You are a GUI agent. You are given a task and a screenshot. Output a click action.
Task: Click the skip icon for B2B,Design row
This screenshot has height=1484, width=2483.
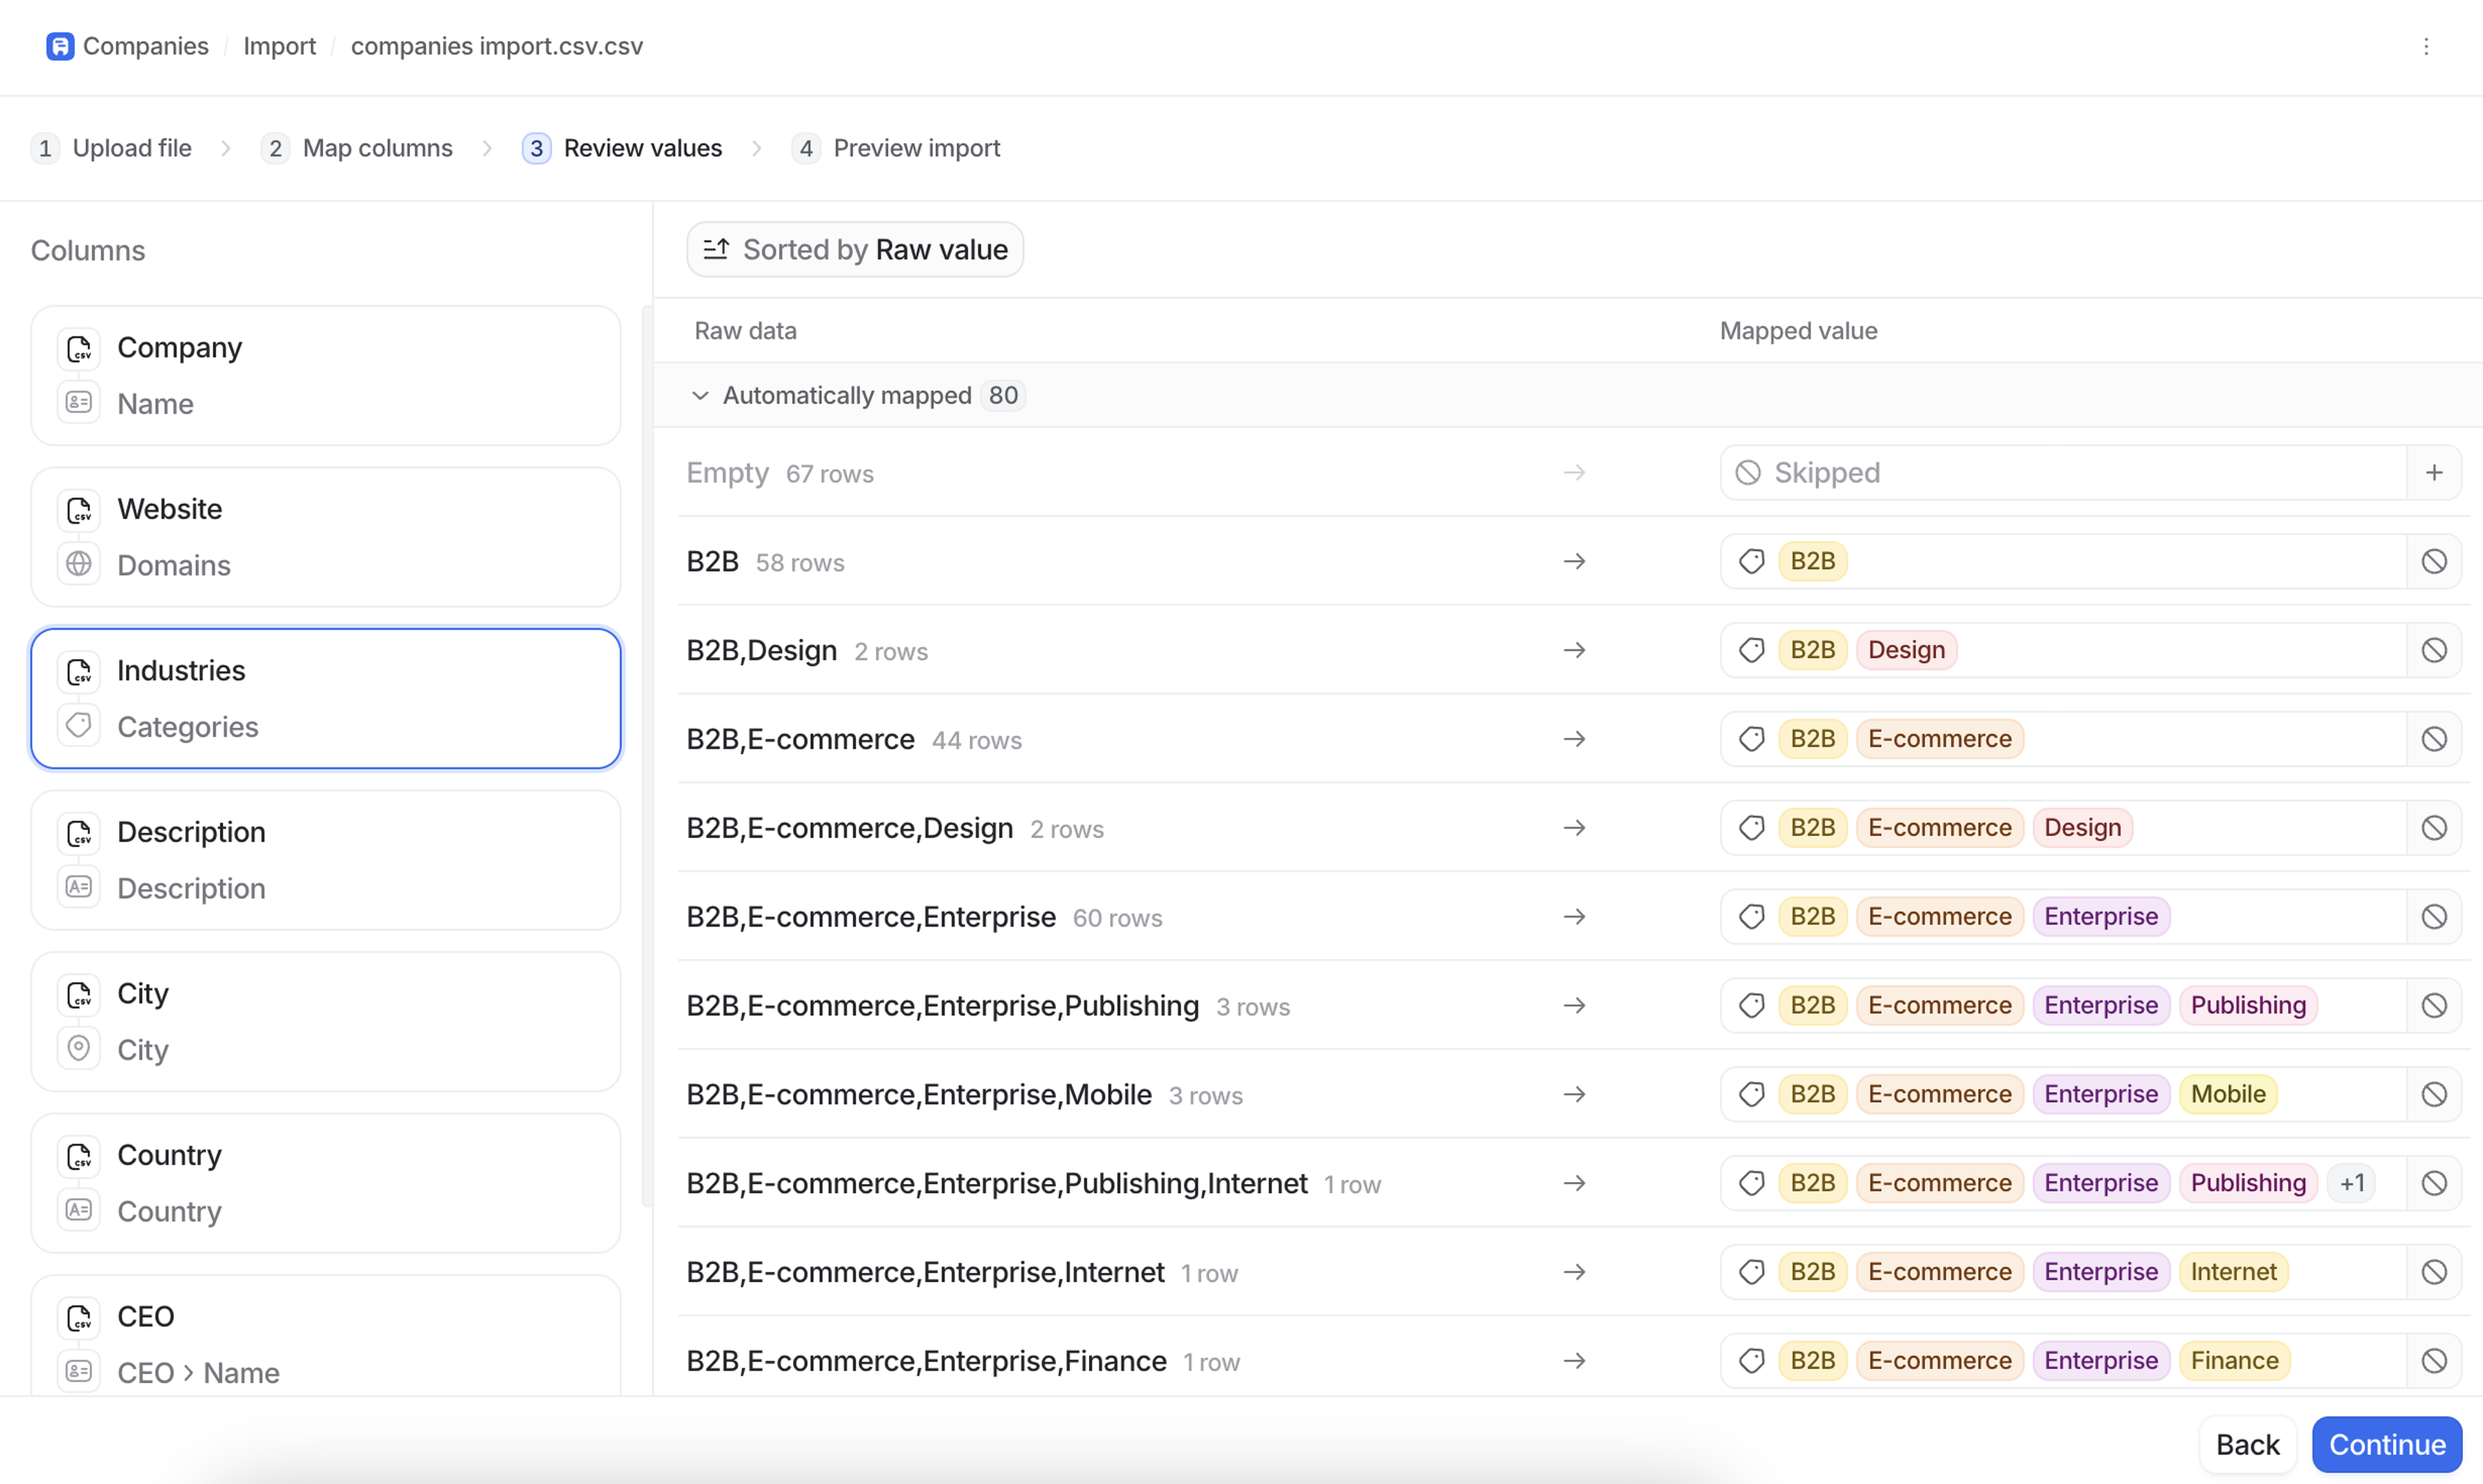[x=2433, y=650]
